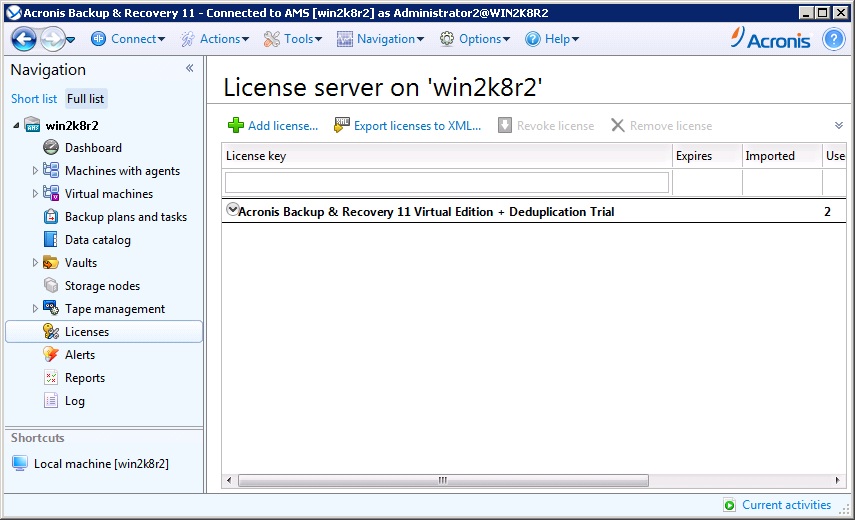Click the Reports icon
The width and height of the screenshot is (855, 520).
pos(51,377)
